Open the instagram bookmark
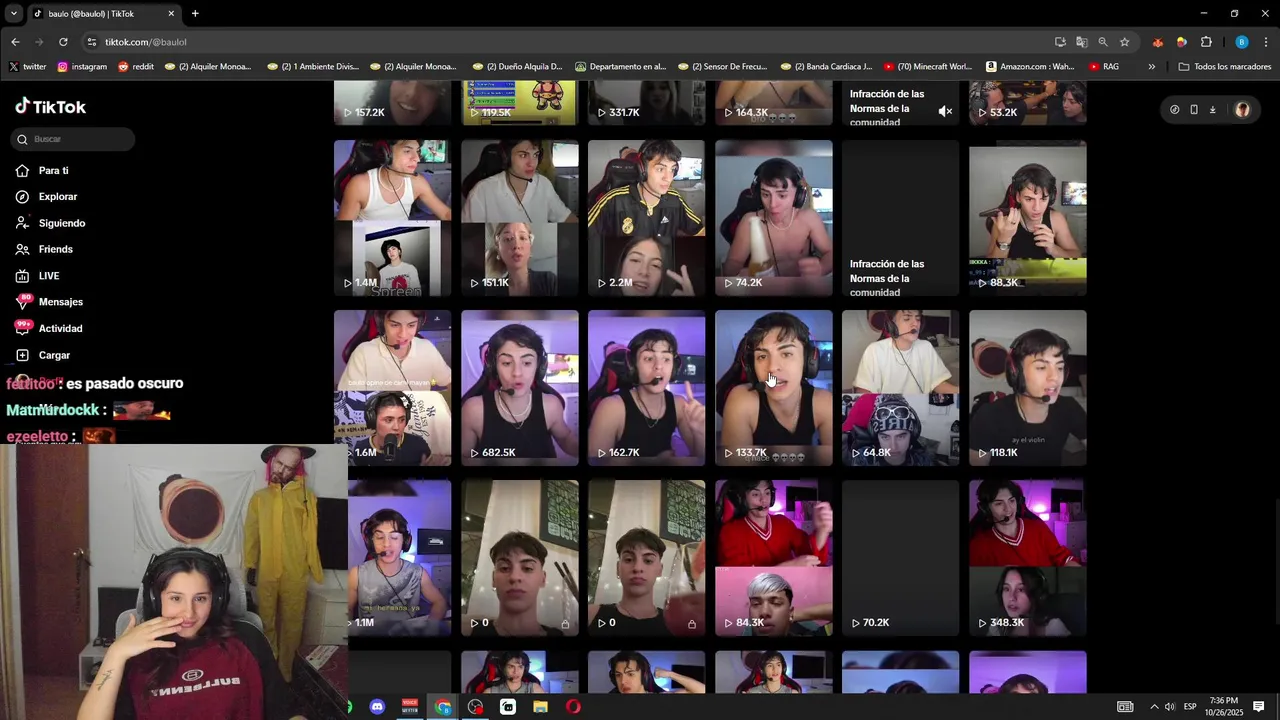Screen dimensions: 1280x720 point(82,67)
